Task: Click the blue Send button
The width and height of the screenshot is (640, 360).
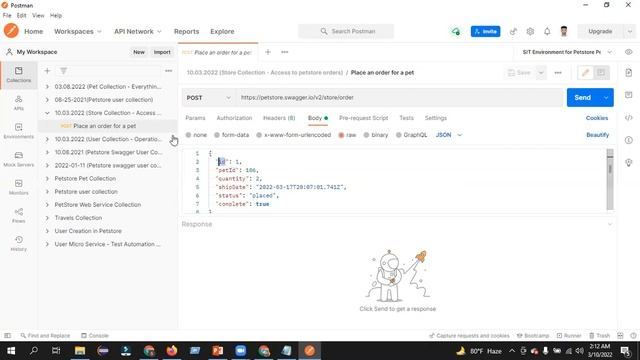Action: (x=582, y=98)
